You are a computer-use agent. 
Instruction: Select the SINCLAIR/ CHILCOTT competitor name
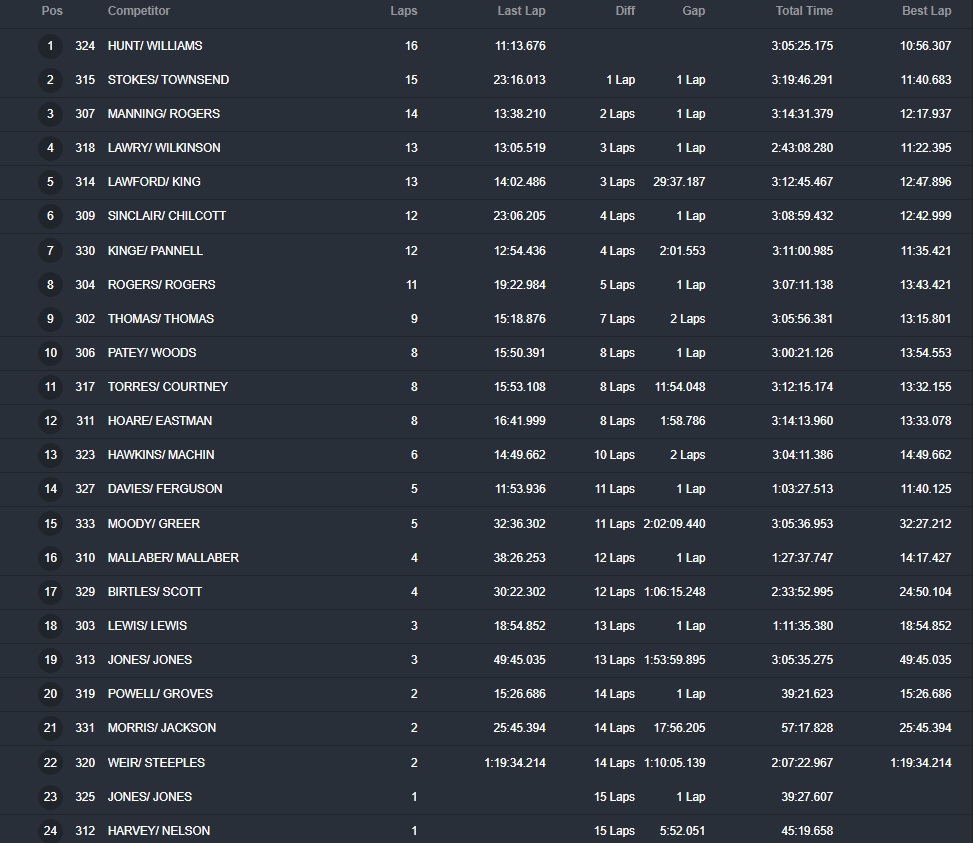click(x=167, y=216)
